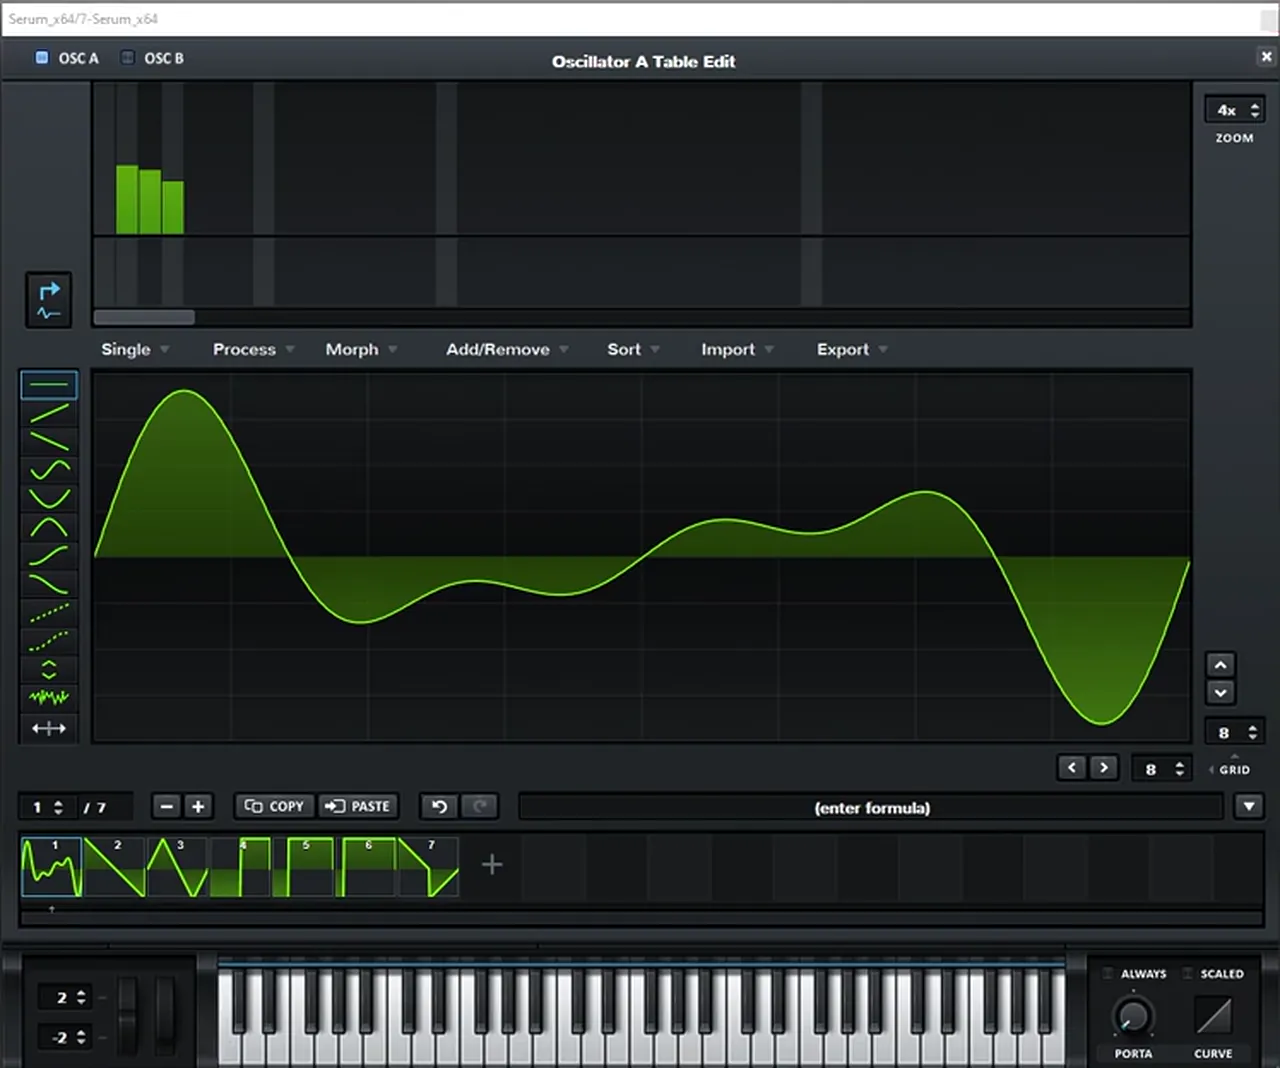
Task: Add a new wavetable frame slot
Action: point(491,865)
